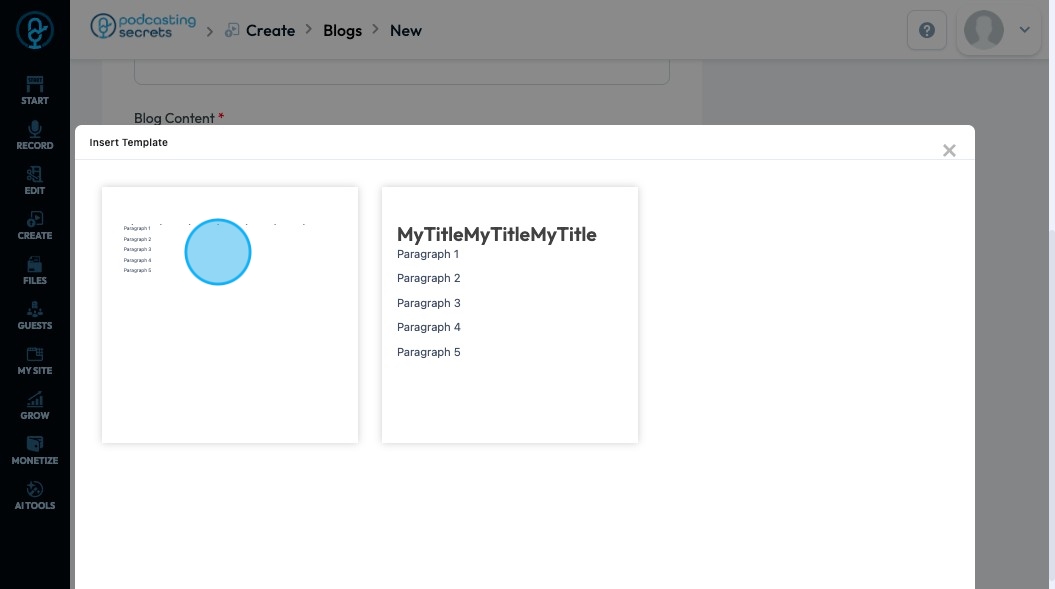The image size is (1055, 589).
Task: Navigate to Create breadcrumb
Action: 270,31
